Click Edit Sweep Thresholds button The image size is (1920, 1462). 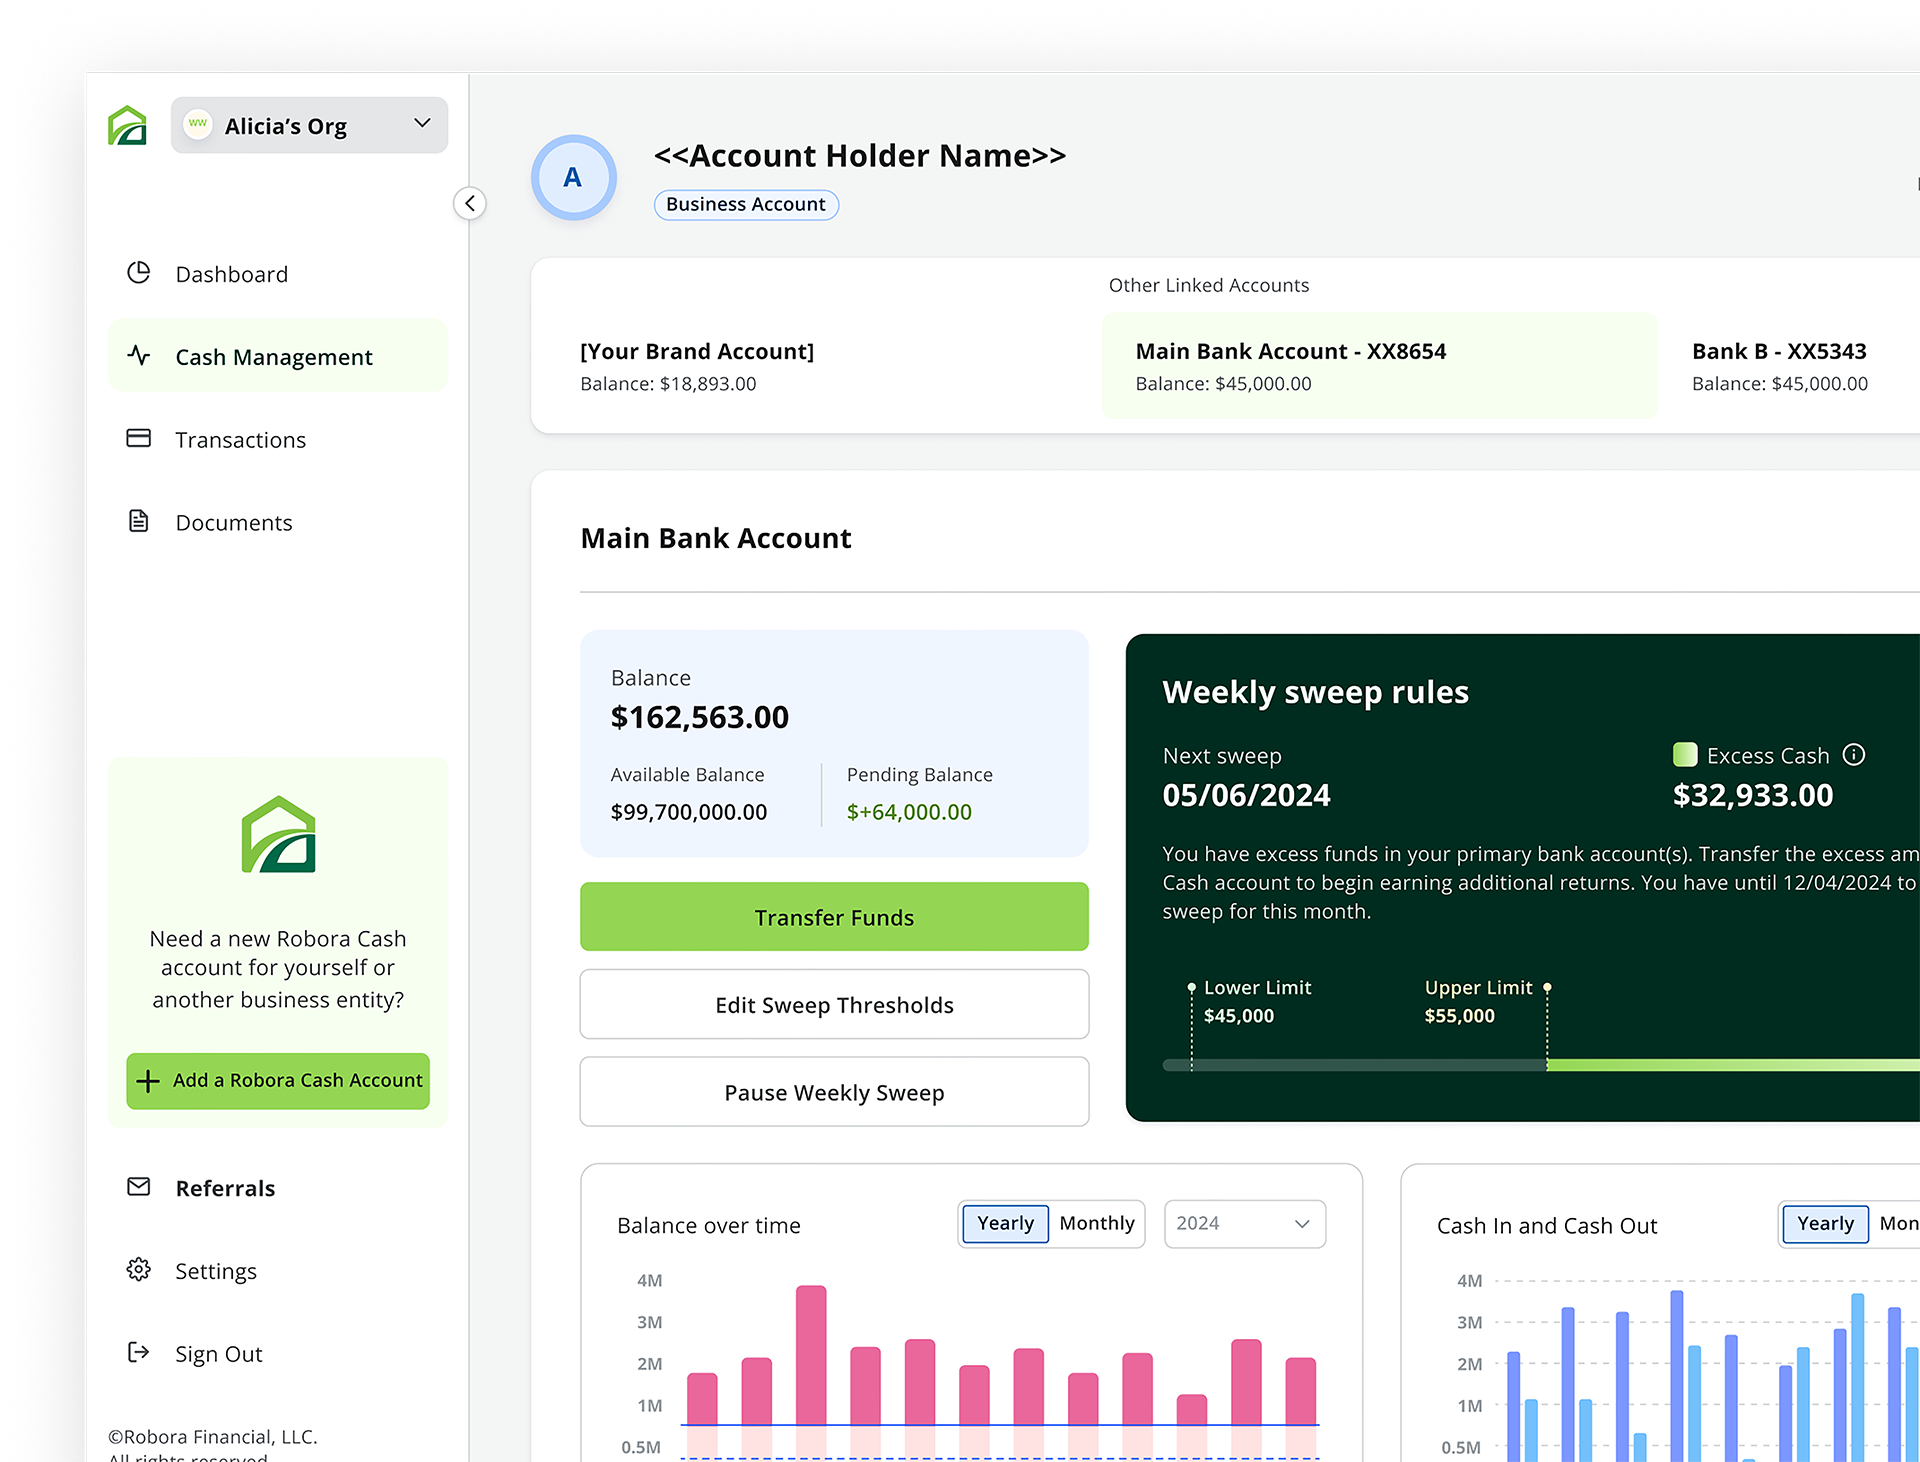tap(834, 1005)
